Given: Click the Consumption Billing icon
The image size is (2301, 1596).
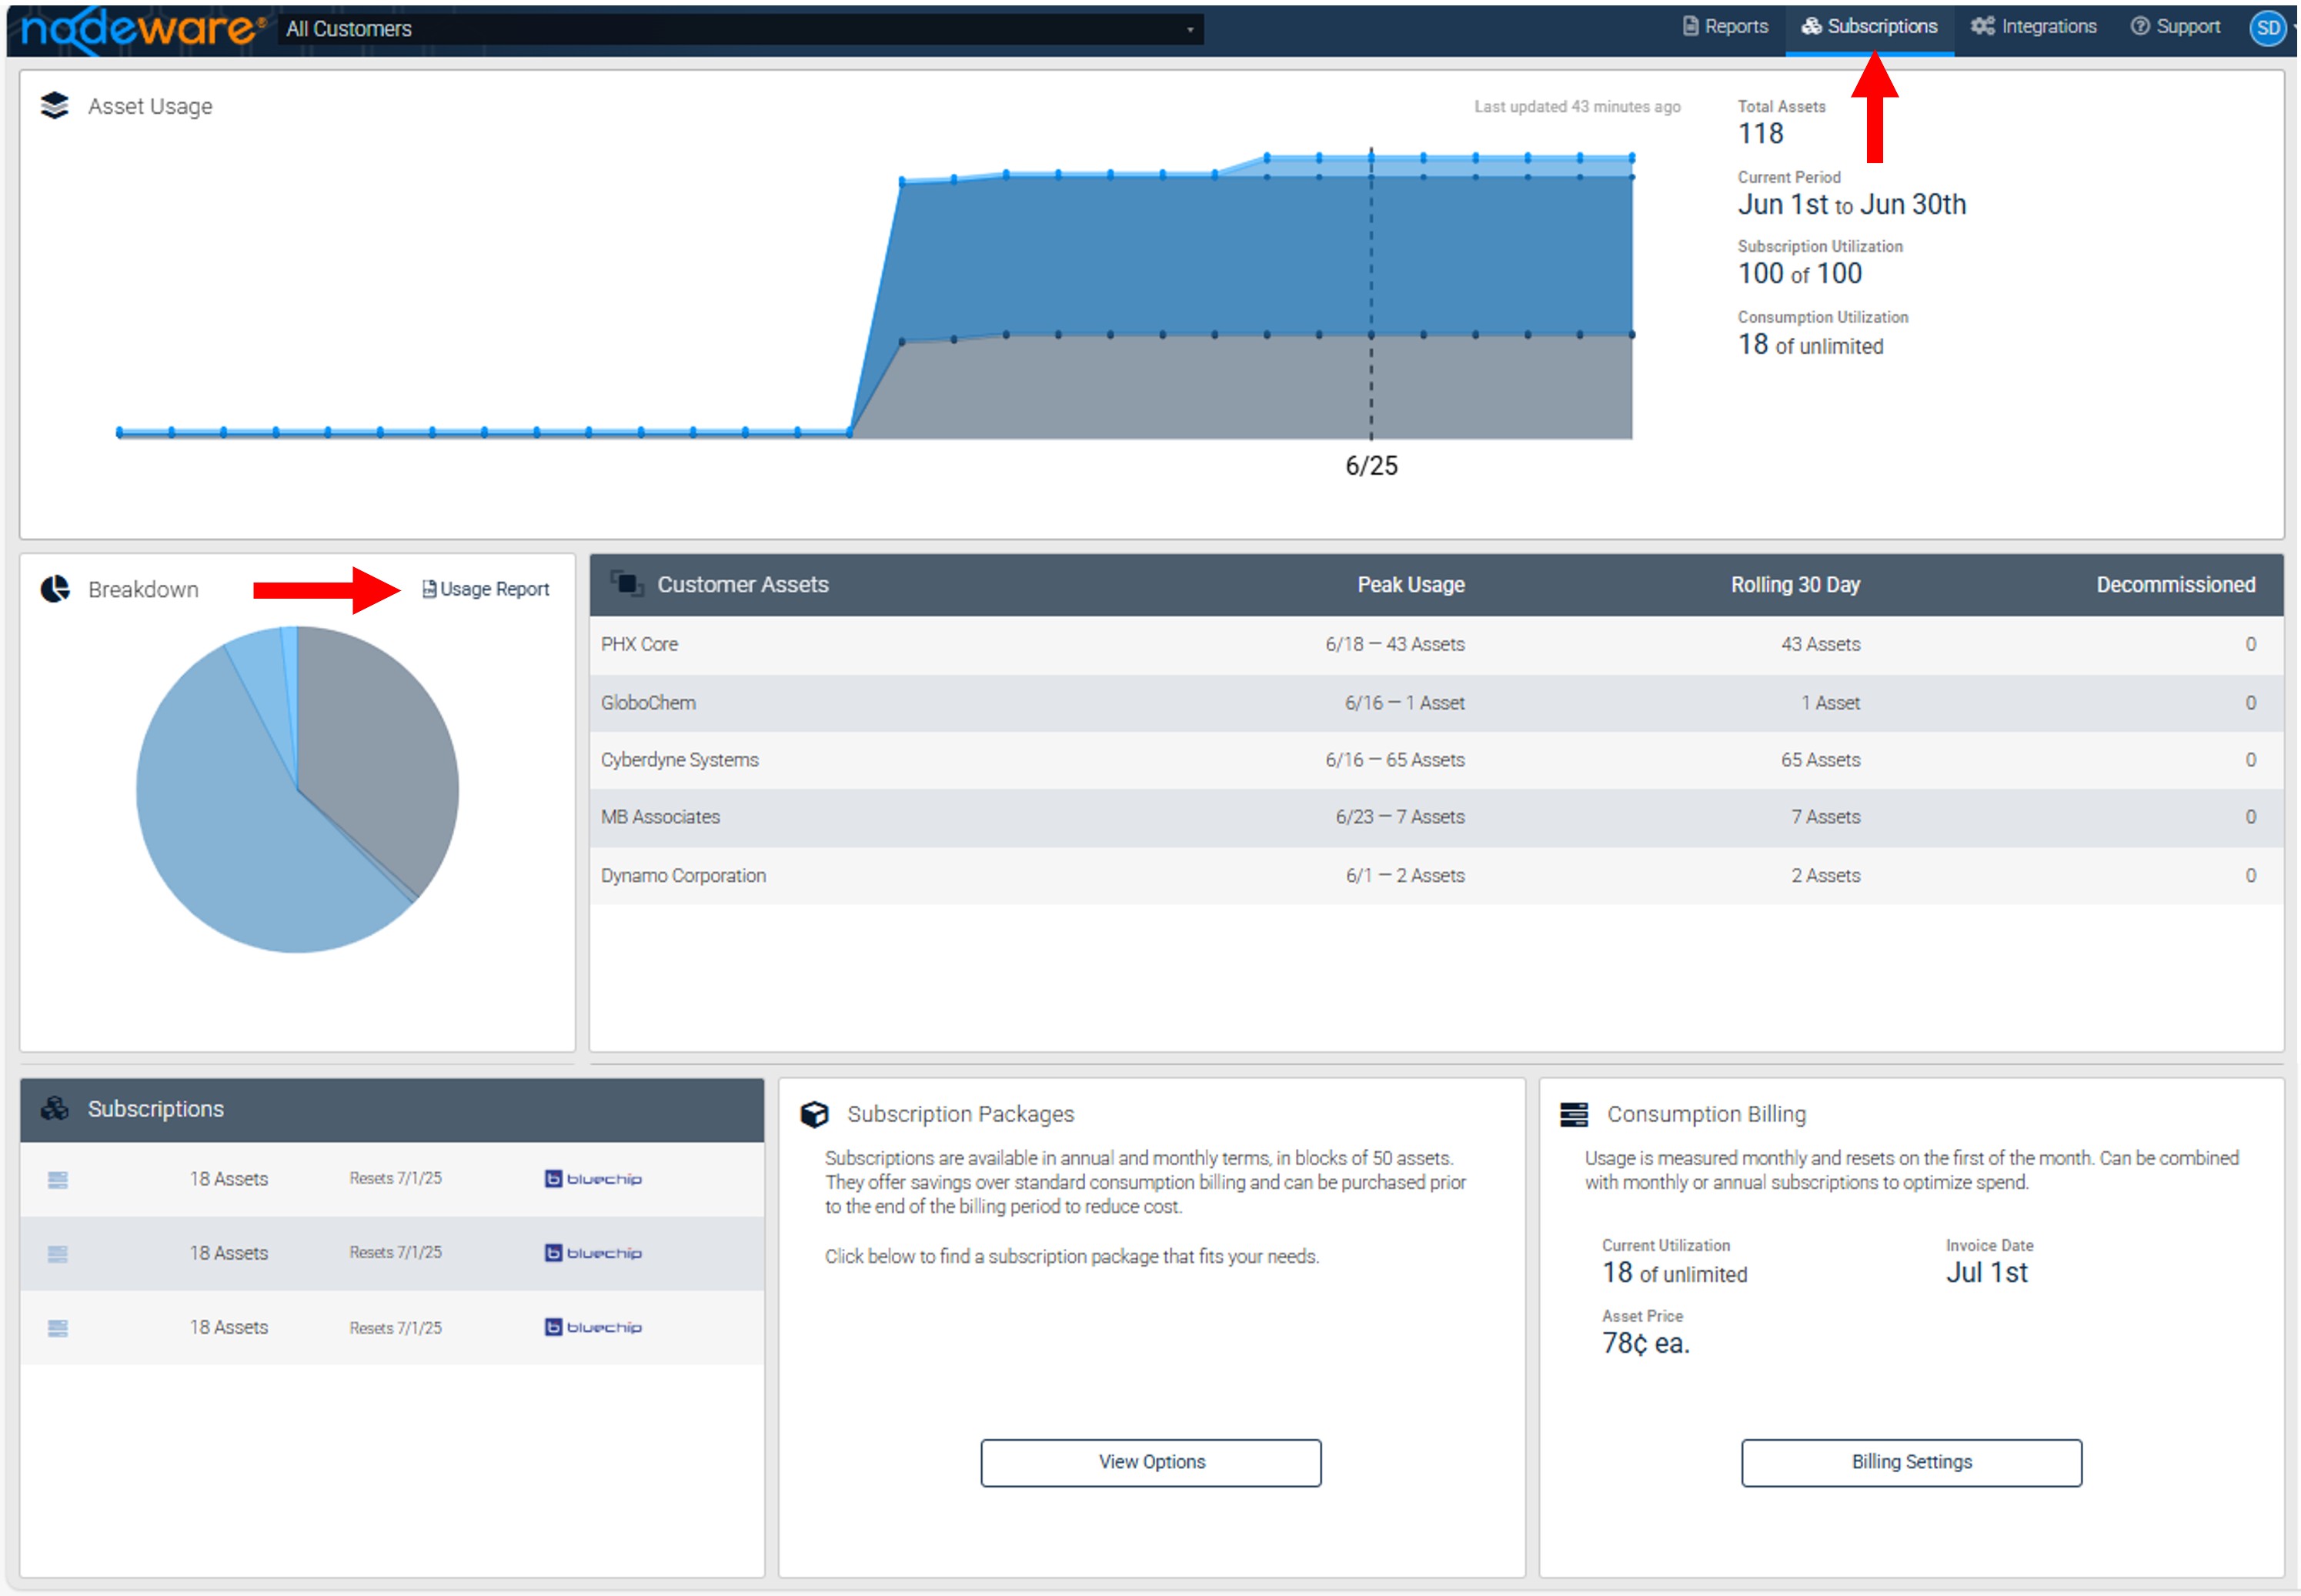Looking at the screenshot, I should click(x=1574, y=1114).
